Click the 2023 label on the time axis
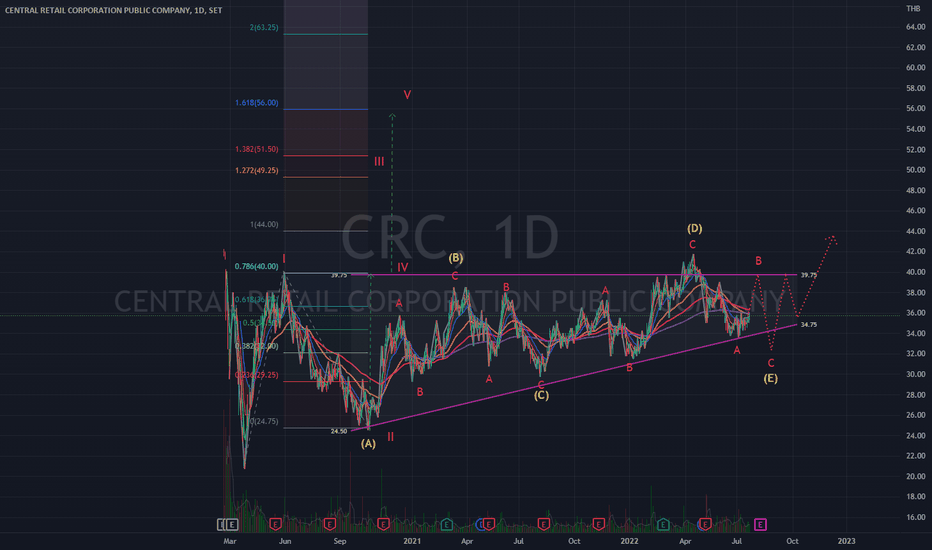The image size is (932, 550). [x=846, y=541]
